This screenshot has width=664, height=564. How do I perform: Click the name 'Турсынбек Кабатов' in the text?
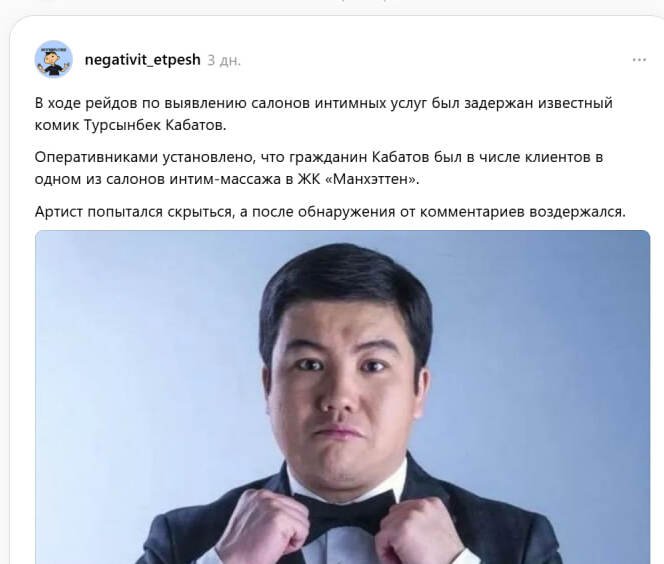coord(155,125)
